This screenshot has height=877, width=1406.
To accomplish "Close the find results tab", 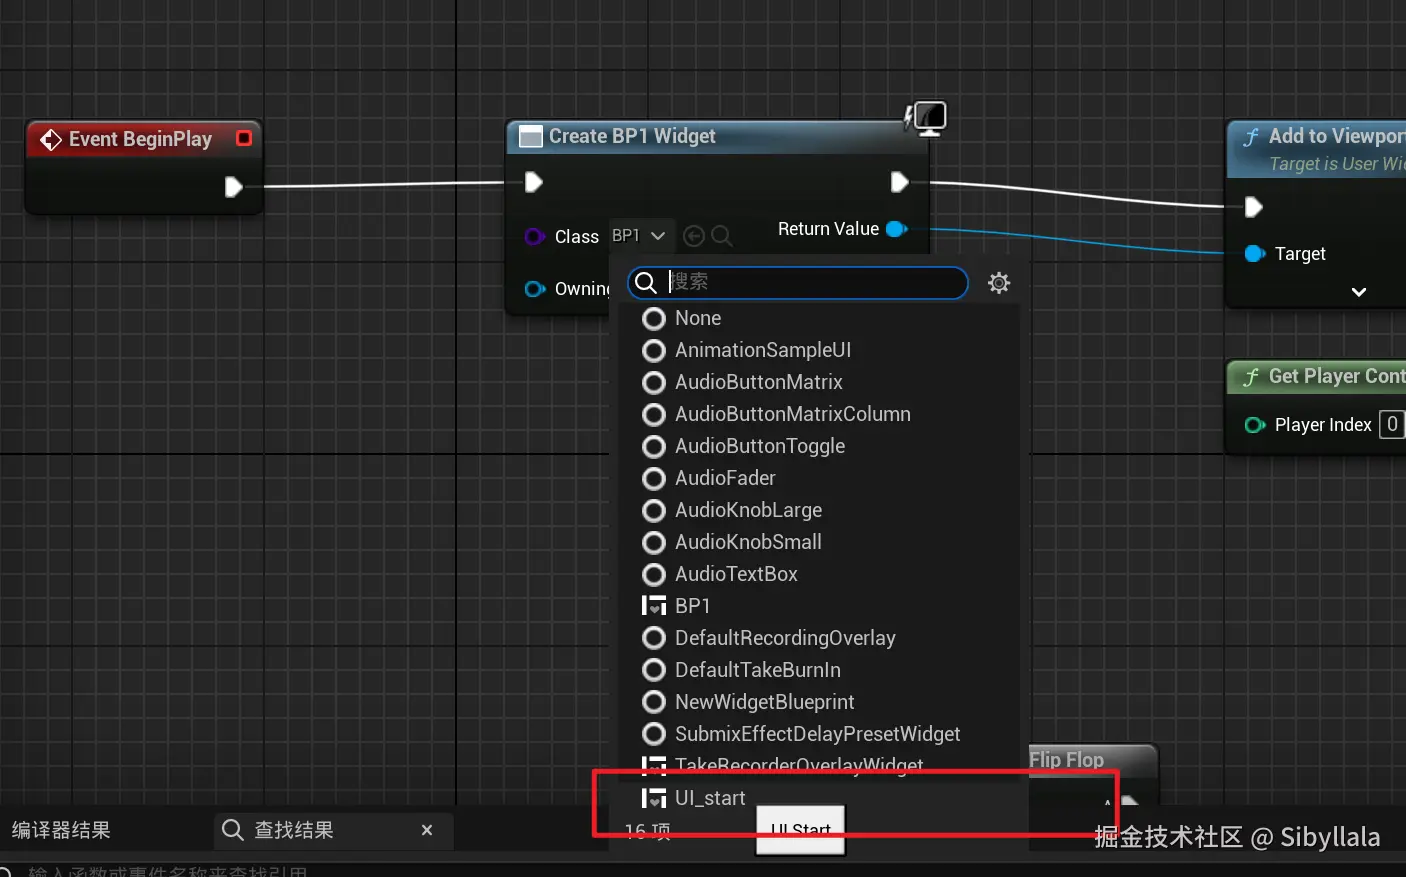I will click(x=427, y=830).
